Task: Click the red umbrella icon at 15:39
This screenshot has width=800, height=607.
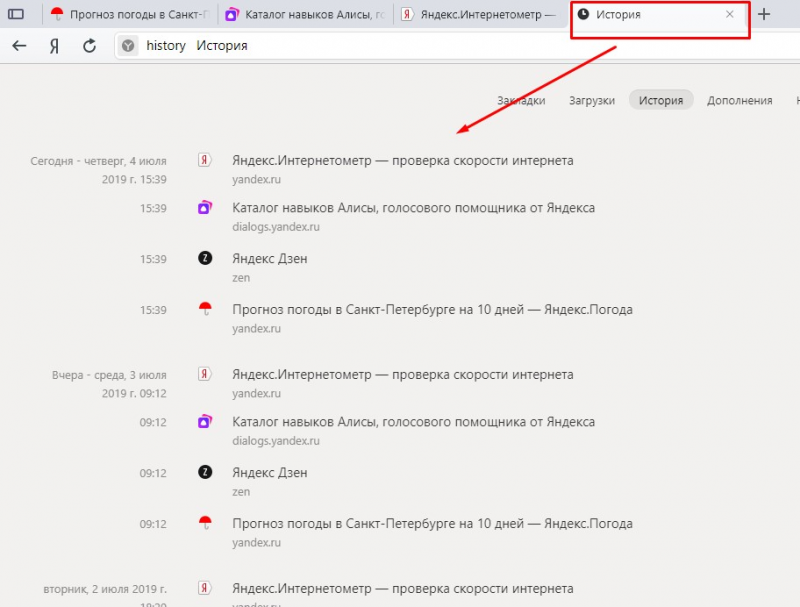Action: [x=205, y=309]
